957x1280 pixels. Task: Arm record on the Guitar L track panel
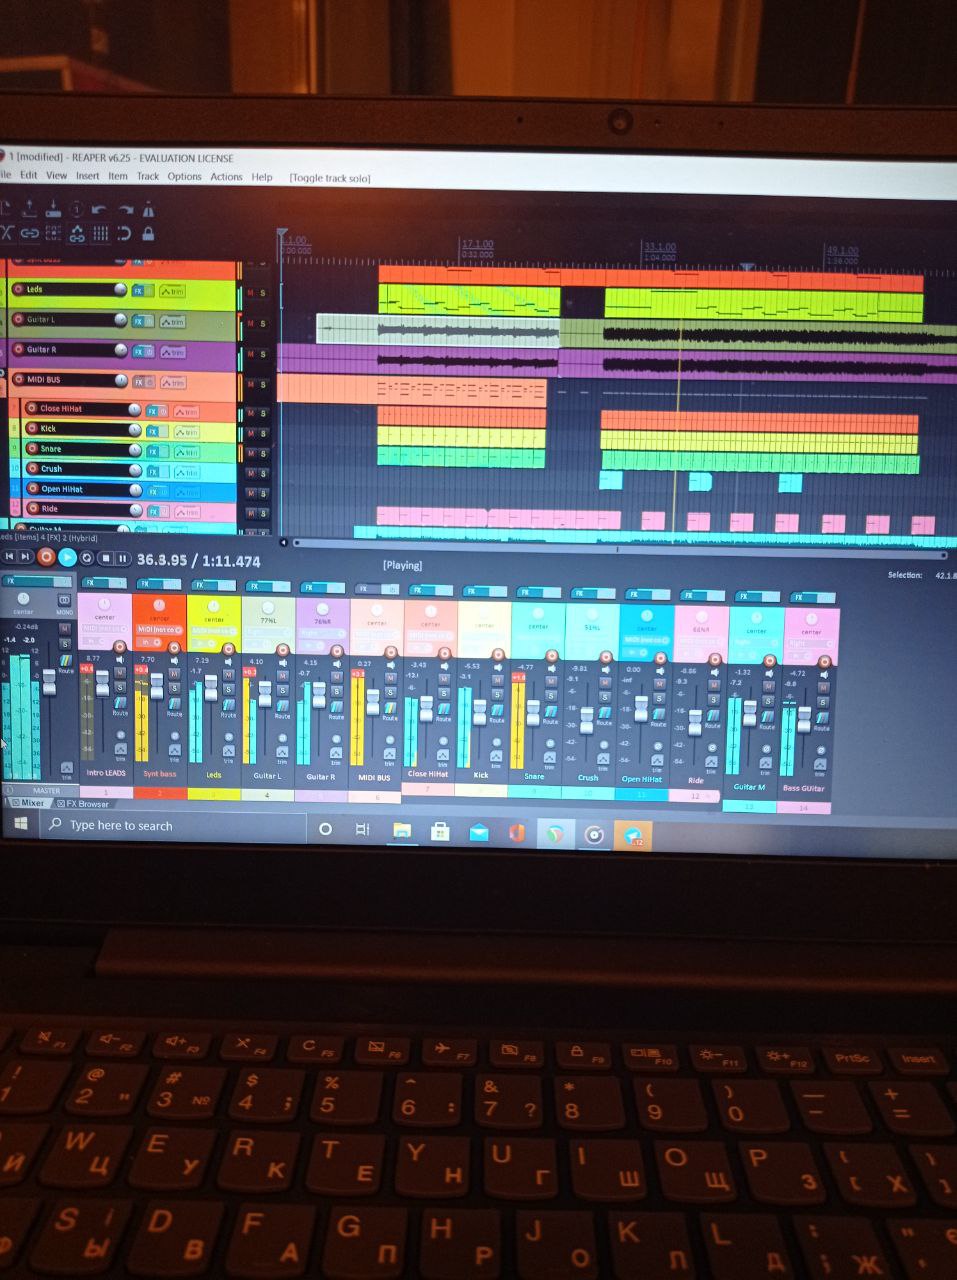18,320
